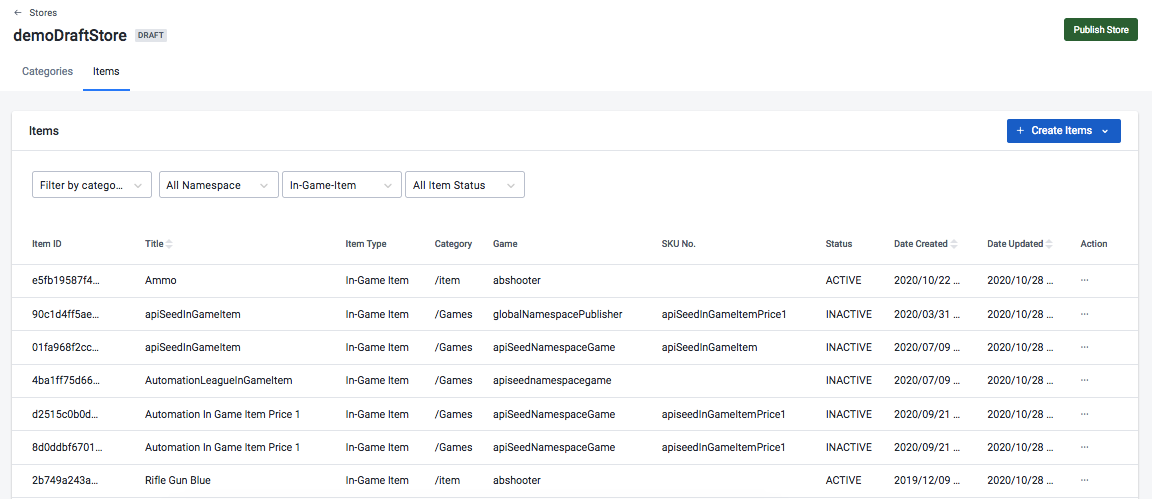The image size is (1152, 499).
Task: Sort the table by Title column
Action: point(159,244)
